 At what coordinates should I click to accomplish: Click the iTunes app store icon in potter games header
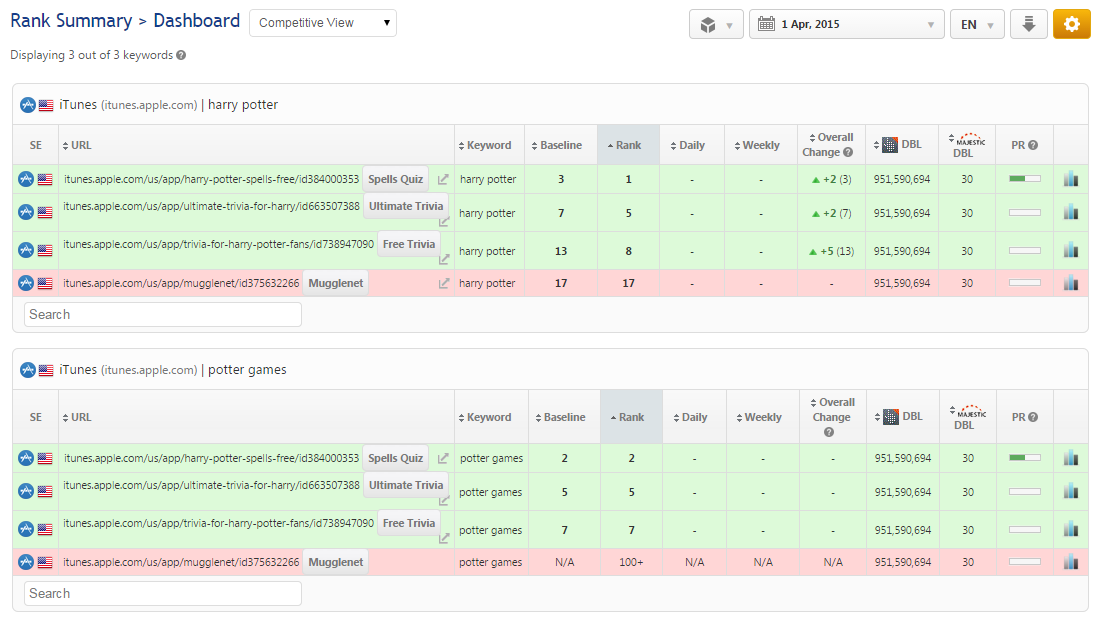pos(27,370)
